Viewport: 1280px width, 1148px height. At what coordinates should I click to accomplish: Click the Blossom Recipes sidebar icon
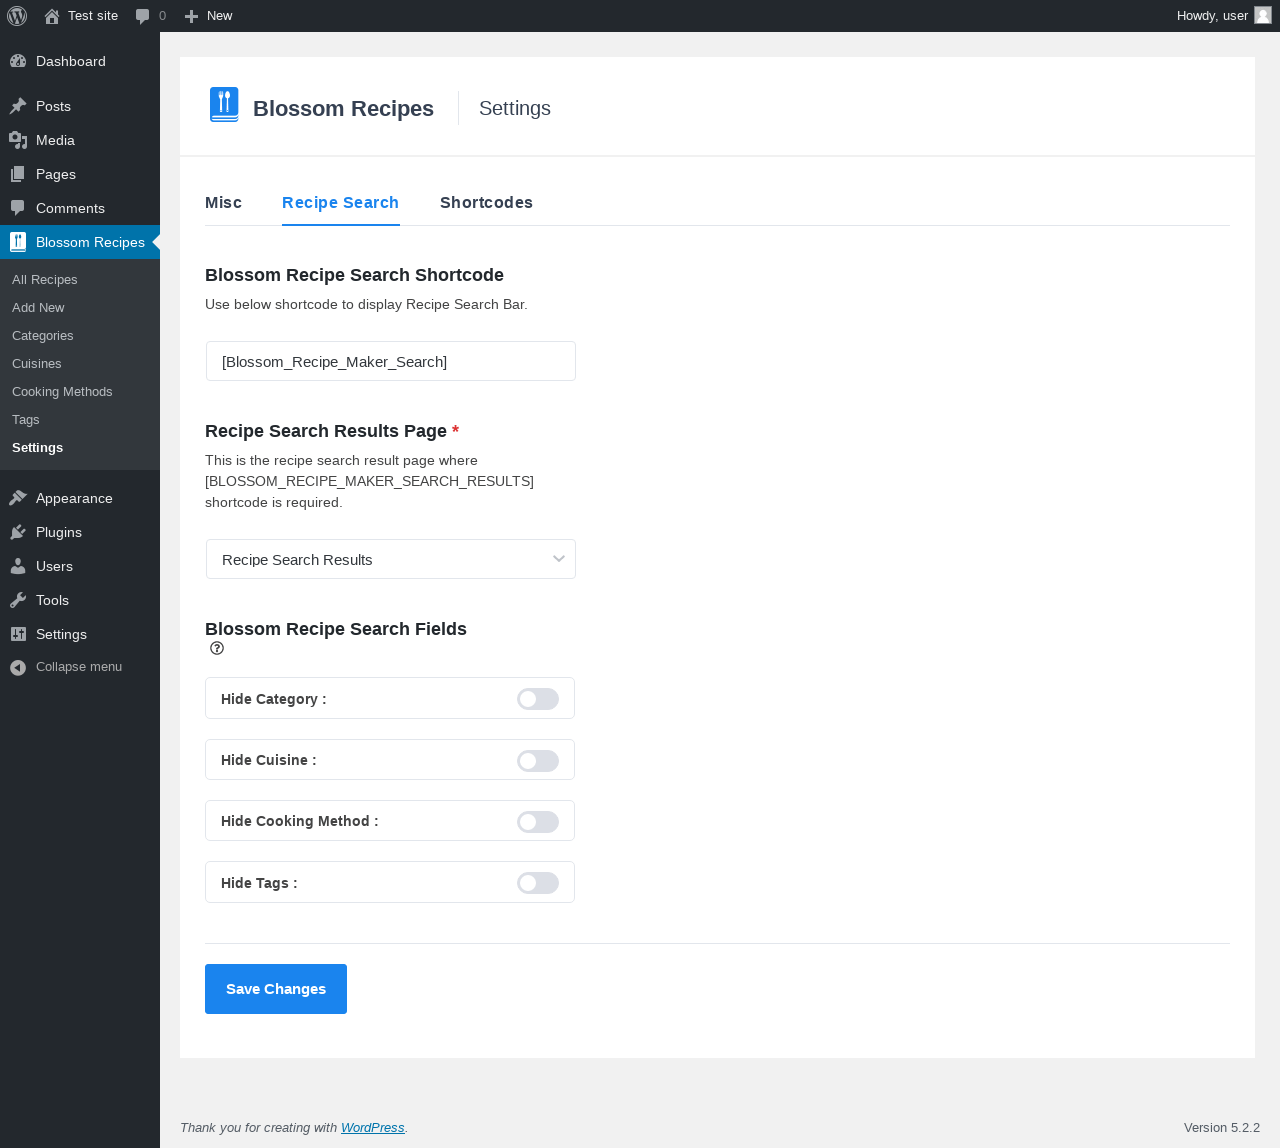pos(18,242)
